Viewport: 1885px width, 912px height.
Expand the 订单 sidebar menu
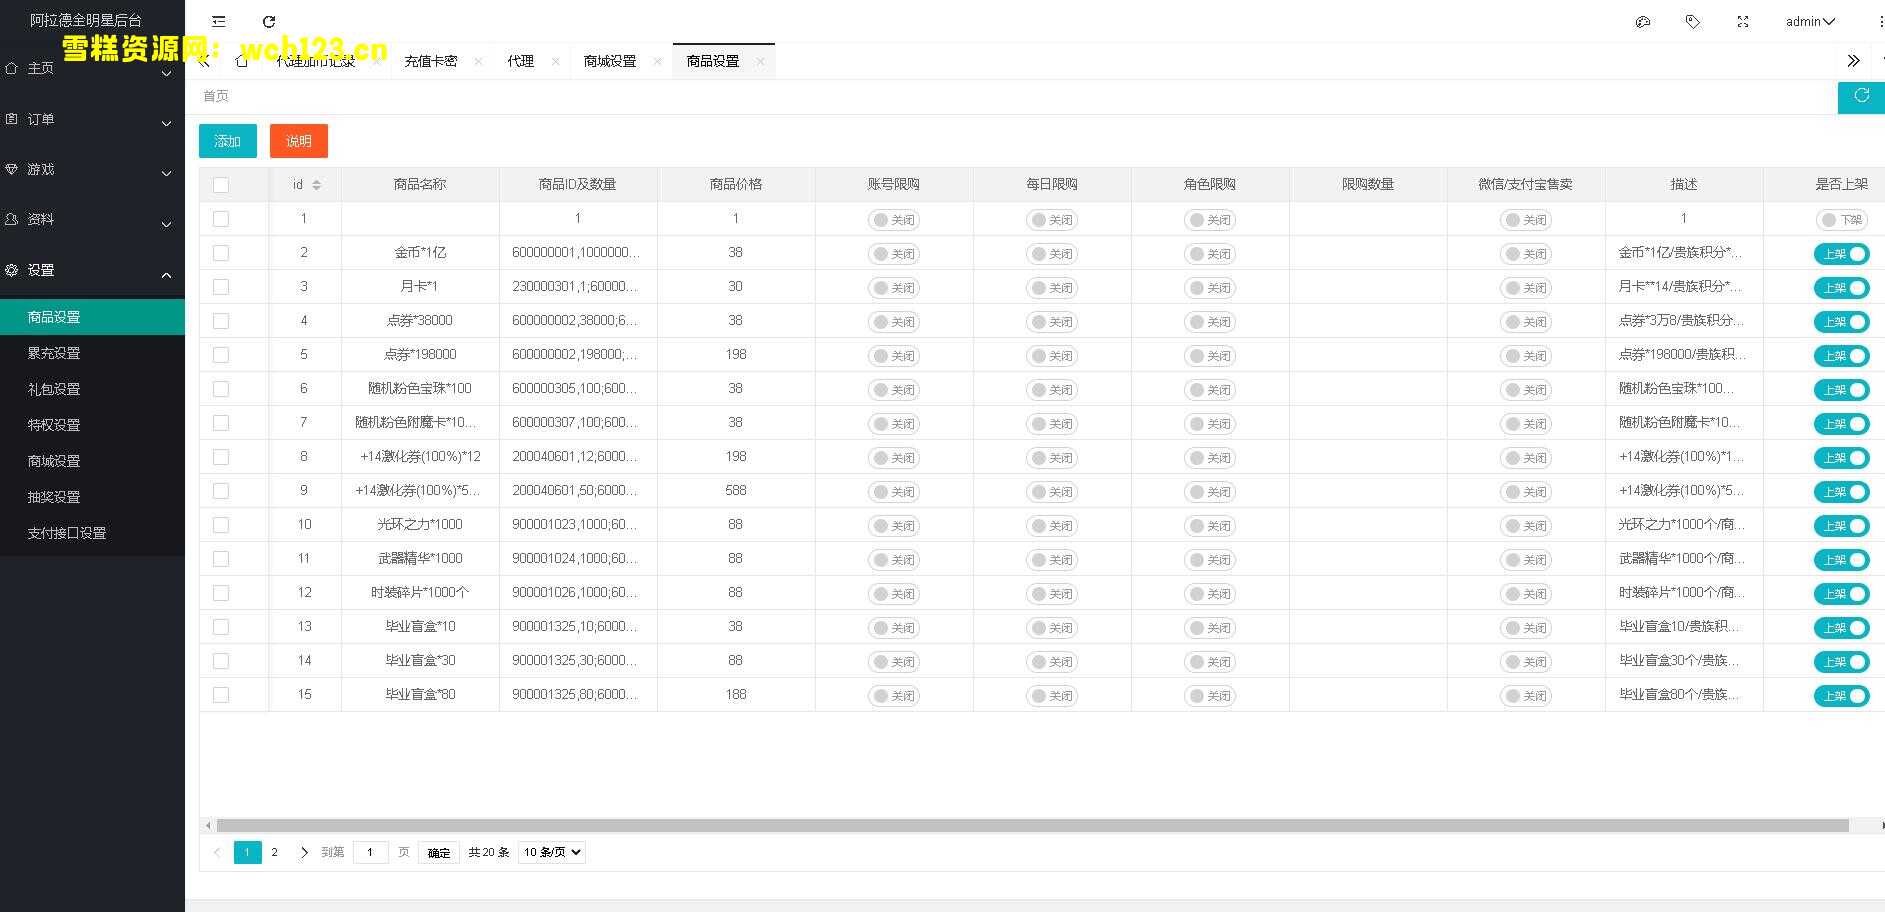[x=92, y=119]
